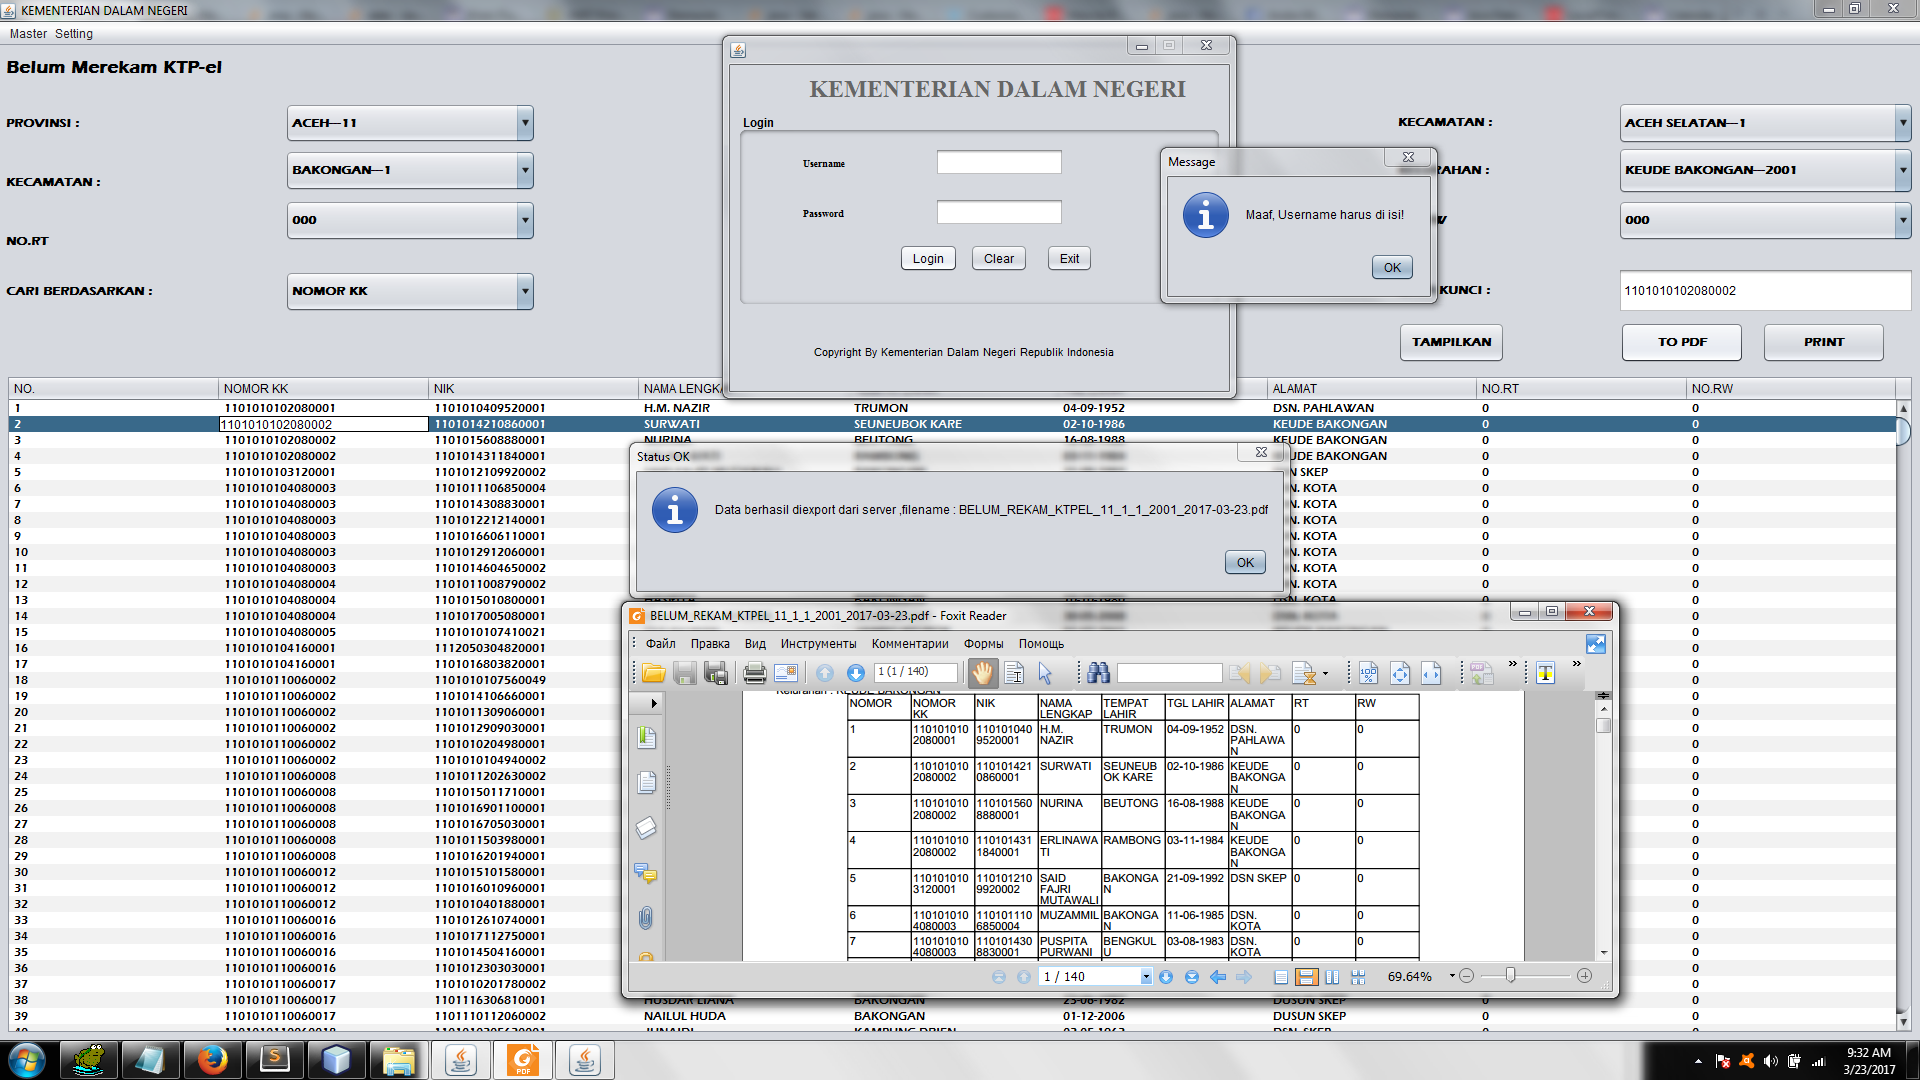Click the Print icon in Foxit toolbar
1920x1080 pixels.
[754, 674]
